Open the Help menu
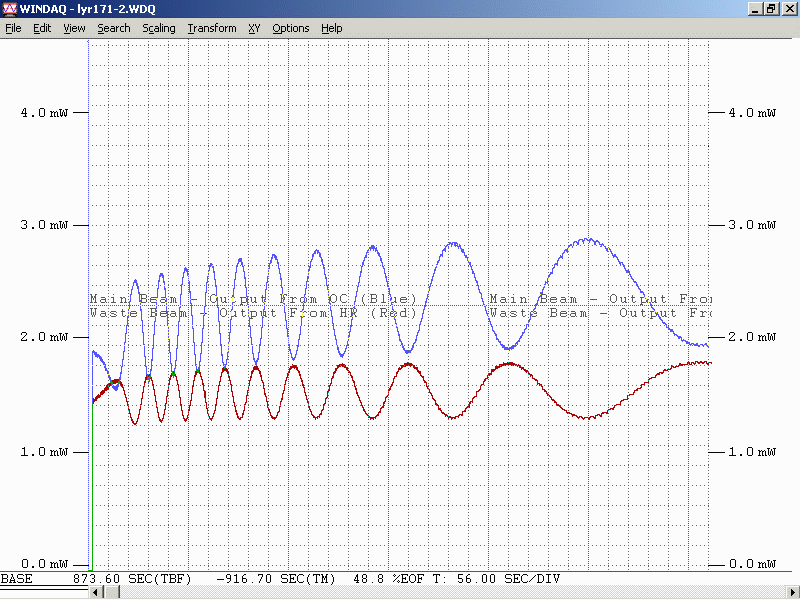Viewport: 800px width, 600px height. click(x=332, y=28)
